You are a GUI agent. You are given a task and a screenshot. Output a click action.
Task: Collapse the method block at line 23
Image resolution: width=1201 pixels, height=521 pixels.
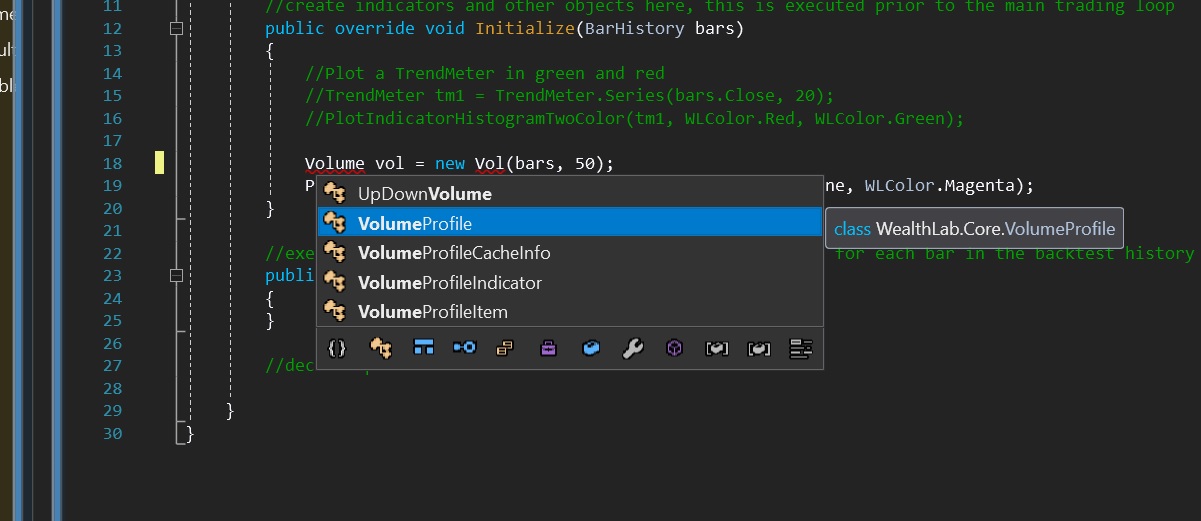177,276
